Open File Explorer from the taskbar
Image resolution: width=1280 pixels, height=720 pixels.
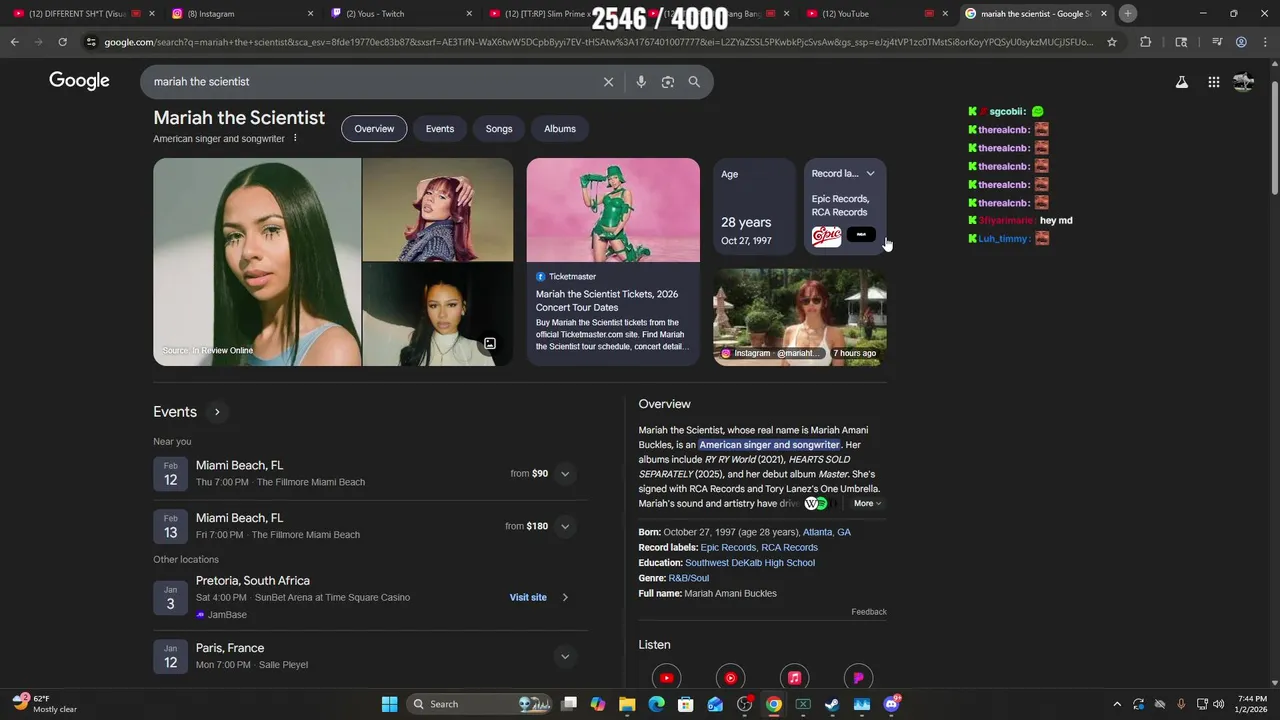click(x=627, y=704)
